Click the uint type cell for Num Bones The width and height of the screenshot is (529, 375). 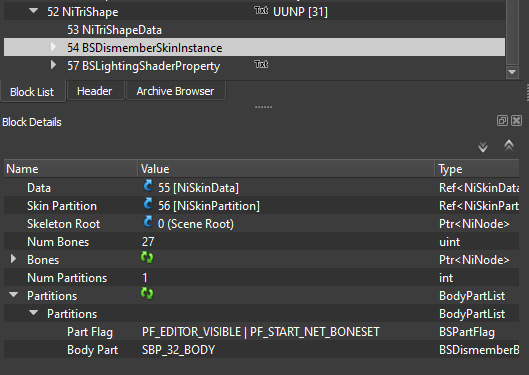[x=449, y=242]
